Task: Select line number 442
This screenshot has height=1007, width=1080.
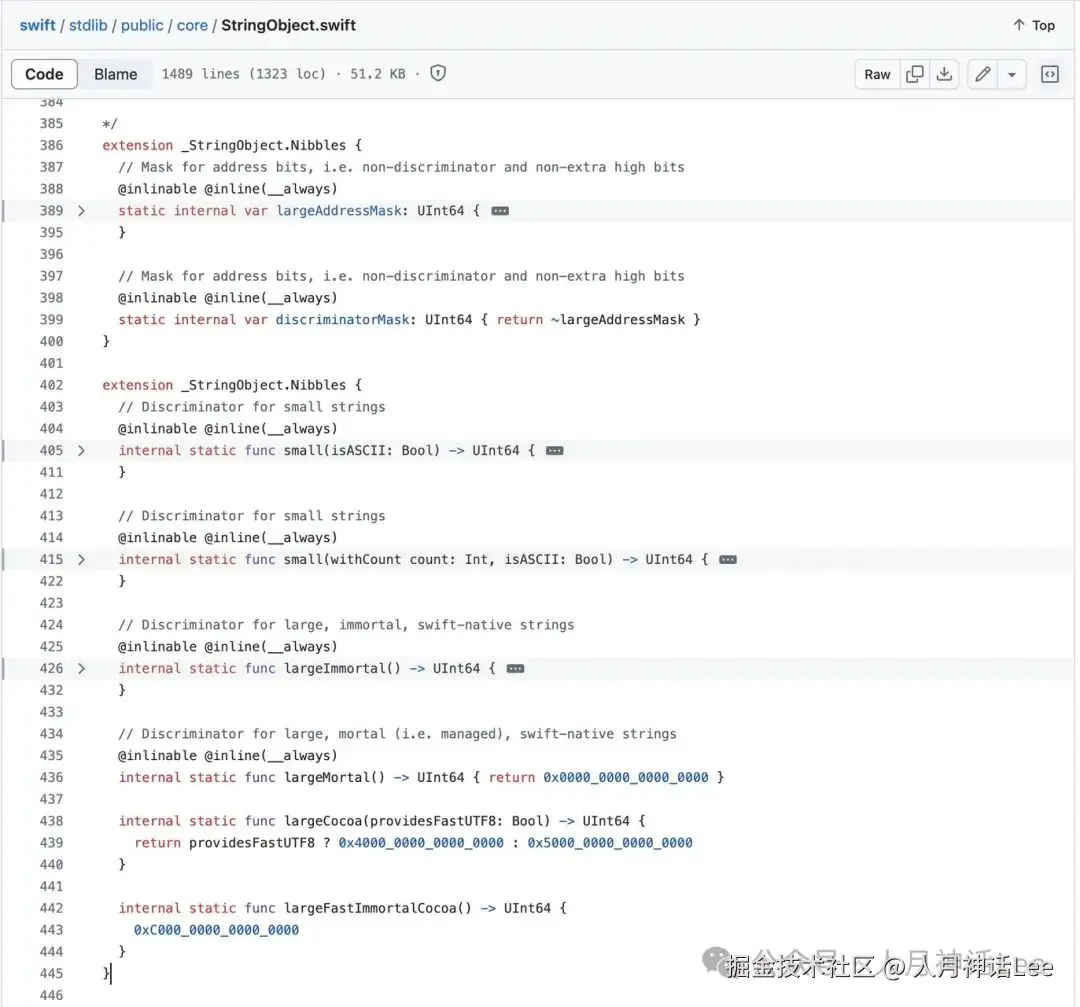Action: [x=51, y=908]
